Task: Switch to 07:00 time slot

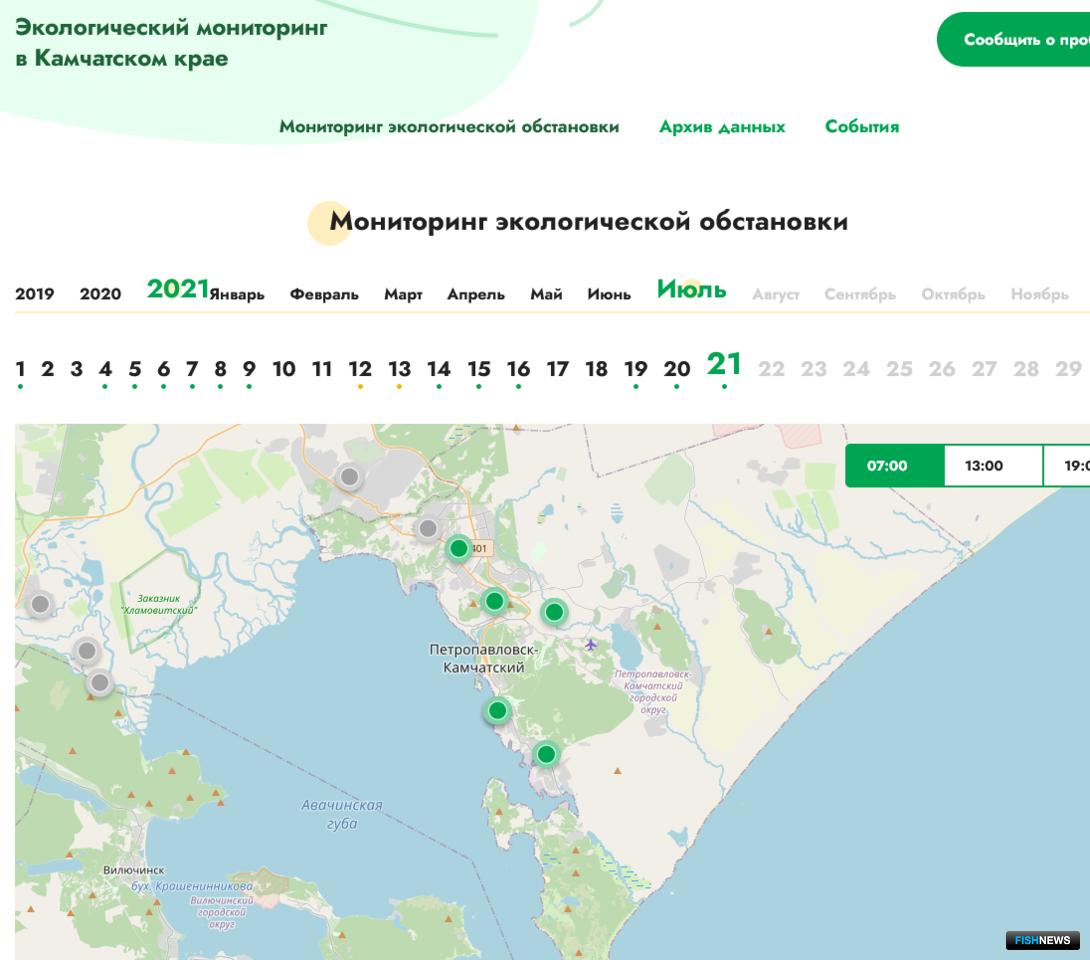Action: (894, 466)
